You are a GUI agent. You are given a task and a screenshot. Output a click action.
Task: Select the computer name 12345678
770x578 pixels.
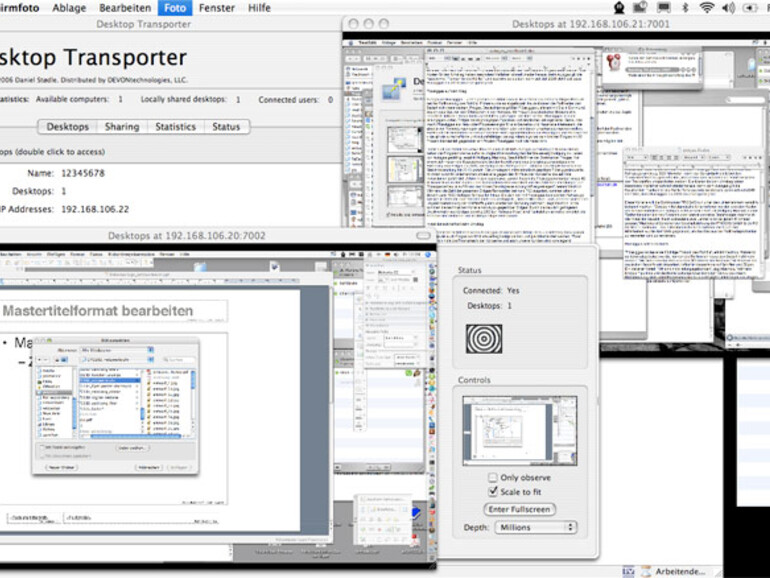[x=83, y=173]
